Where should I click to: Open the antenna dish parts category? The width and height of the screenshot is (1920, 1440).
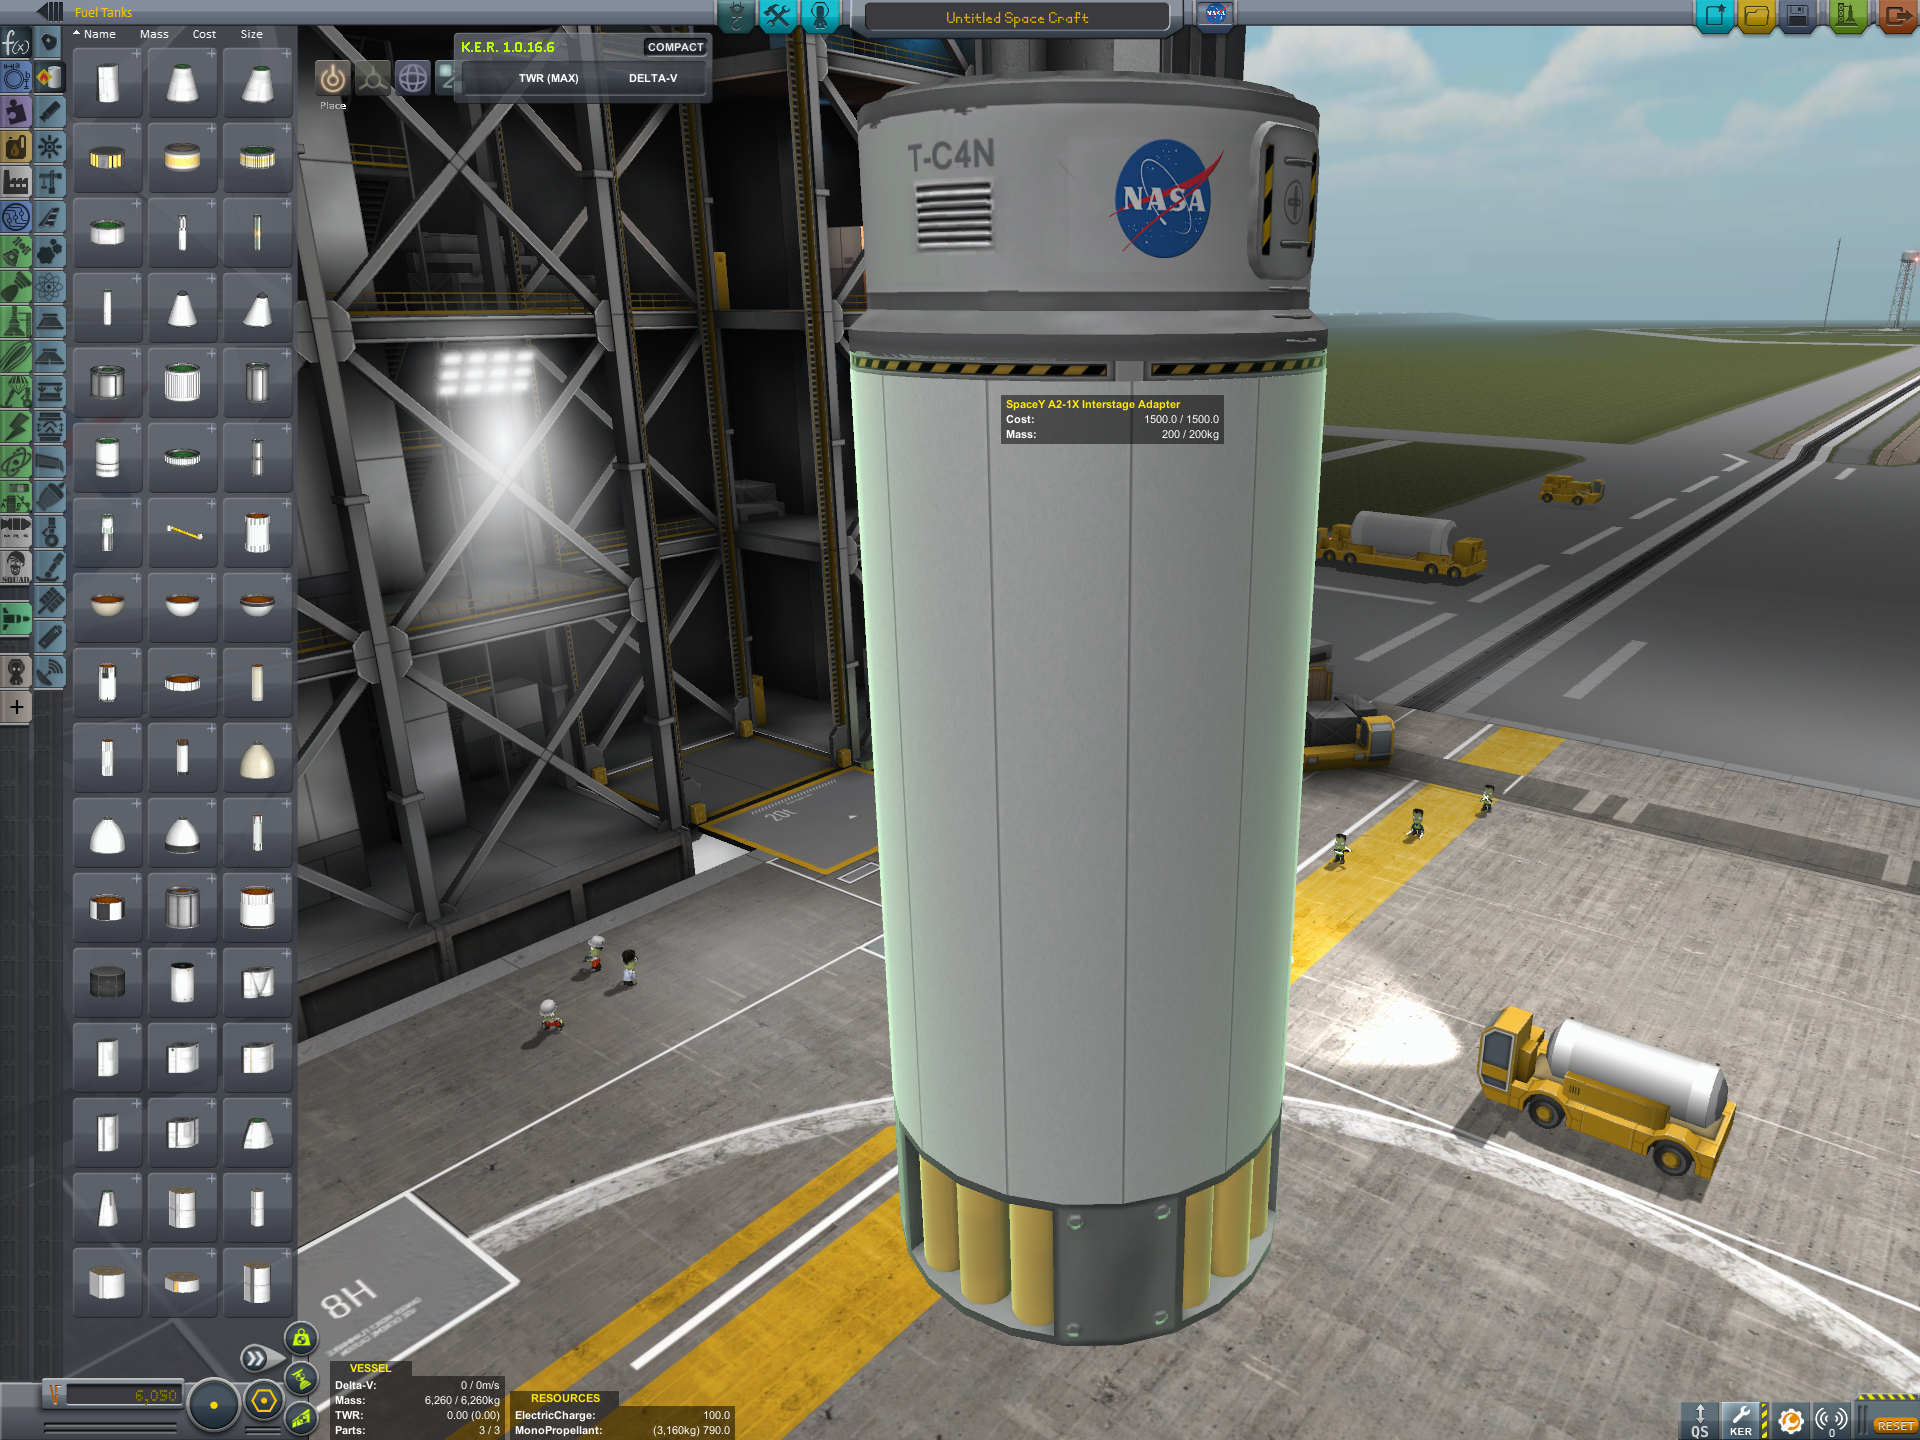pyautogui.click(x=49, y=671)
